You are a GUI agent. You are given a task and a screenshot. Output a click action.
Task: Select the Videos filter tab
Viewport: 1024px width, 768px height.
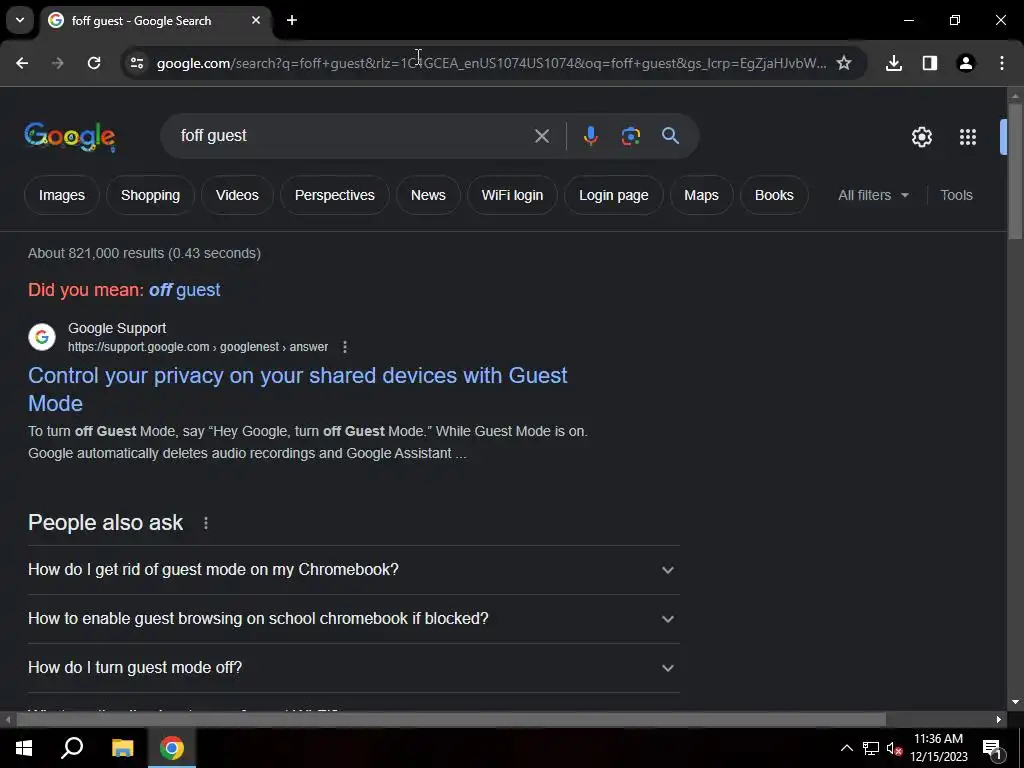point(237,195)
